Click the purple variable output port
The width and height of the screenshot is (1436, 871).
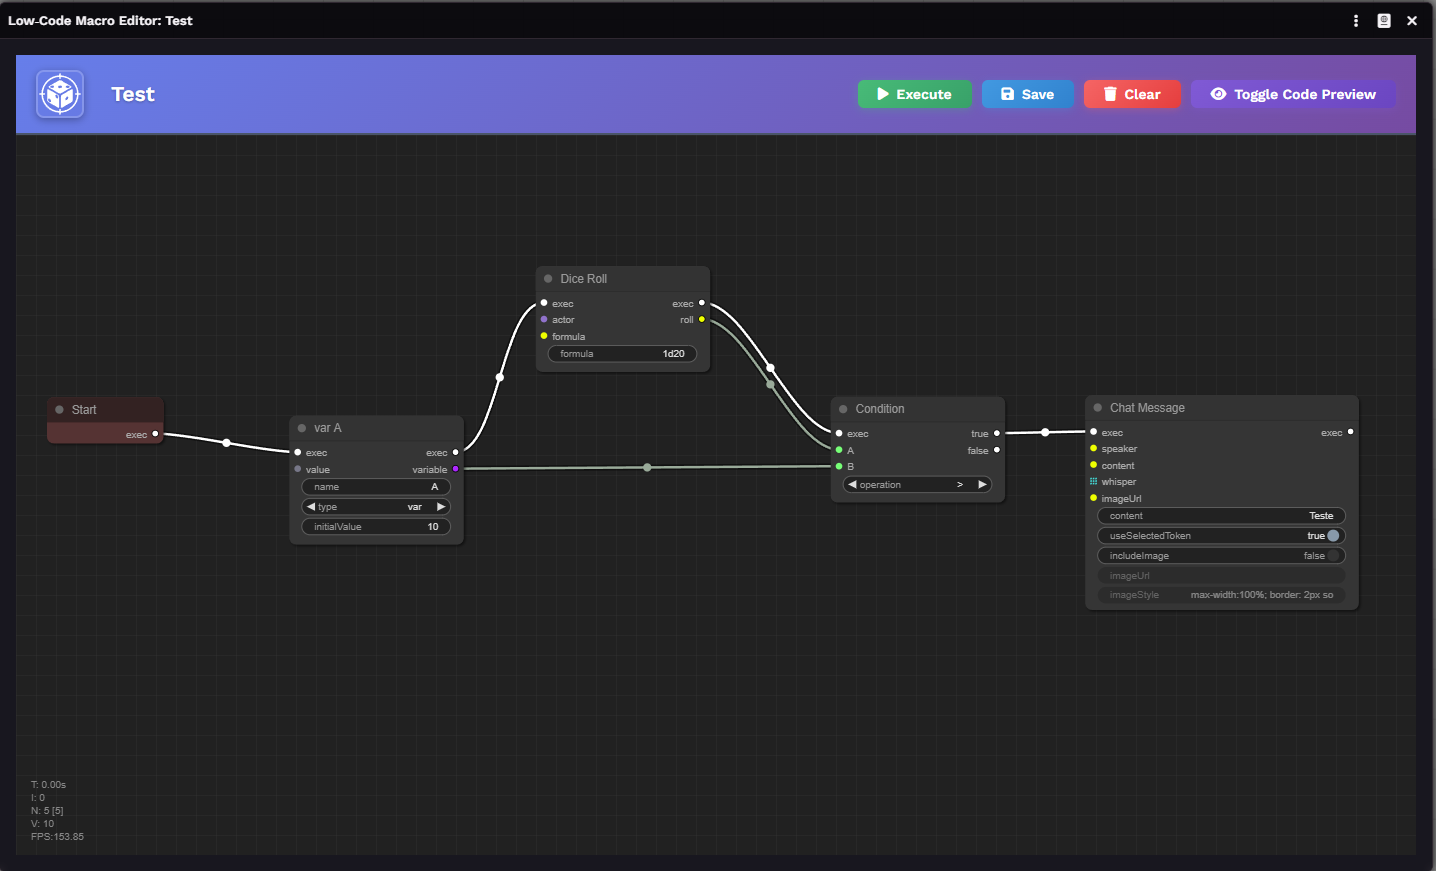(x=456, y=469)
